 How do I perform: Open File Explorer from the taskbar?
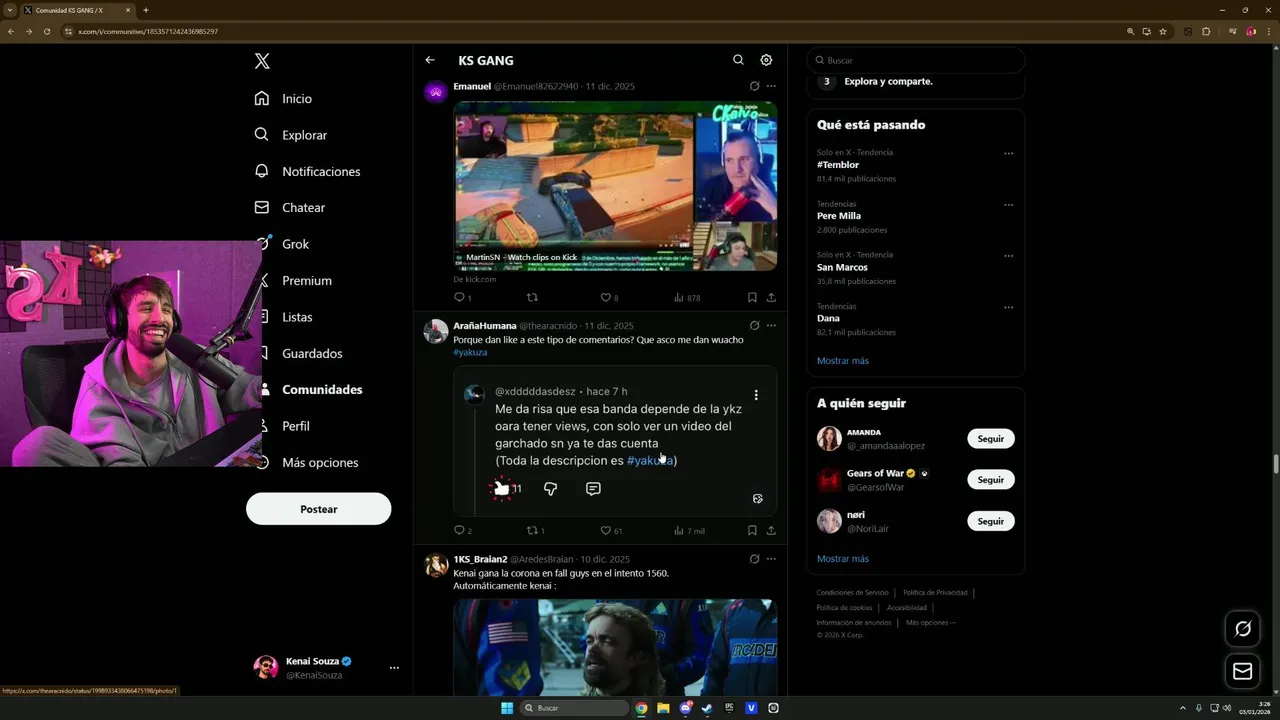[663, 708]
